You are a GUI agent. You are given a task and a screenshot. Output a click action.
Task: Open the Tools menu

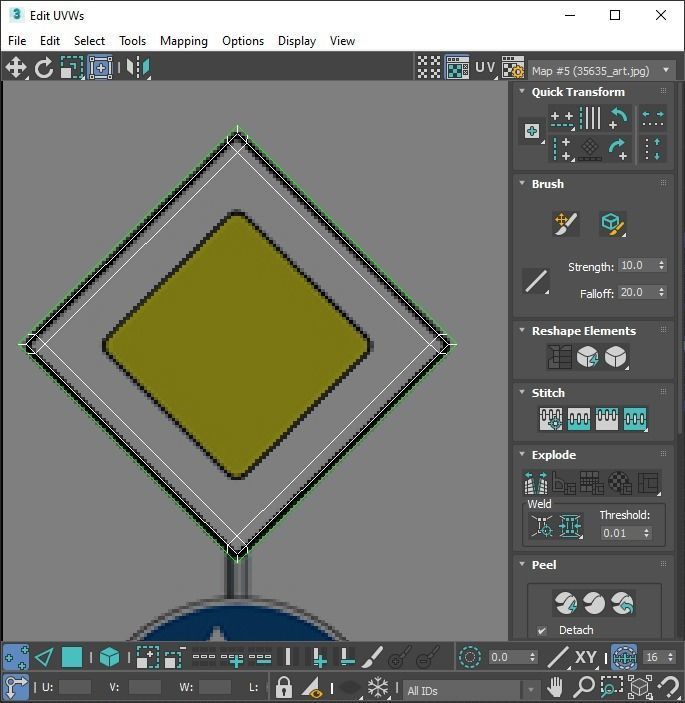click(x=132, y=41)
